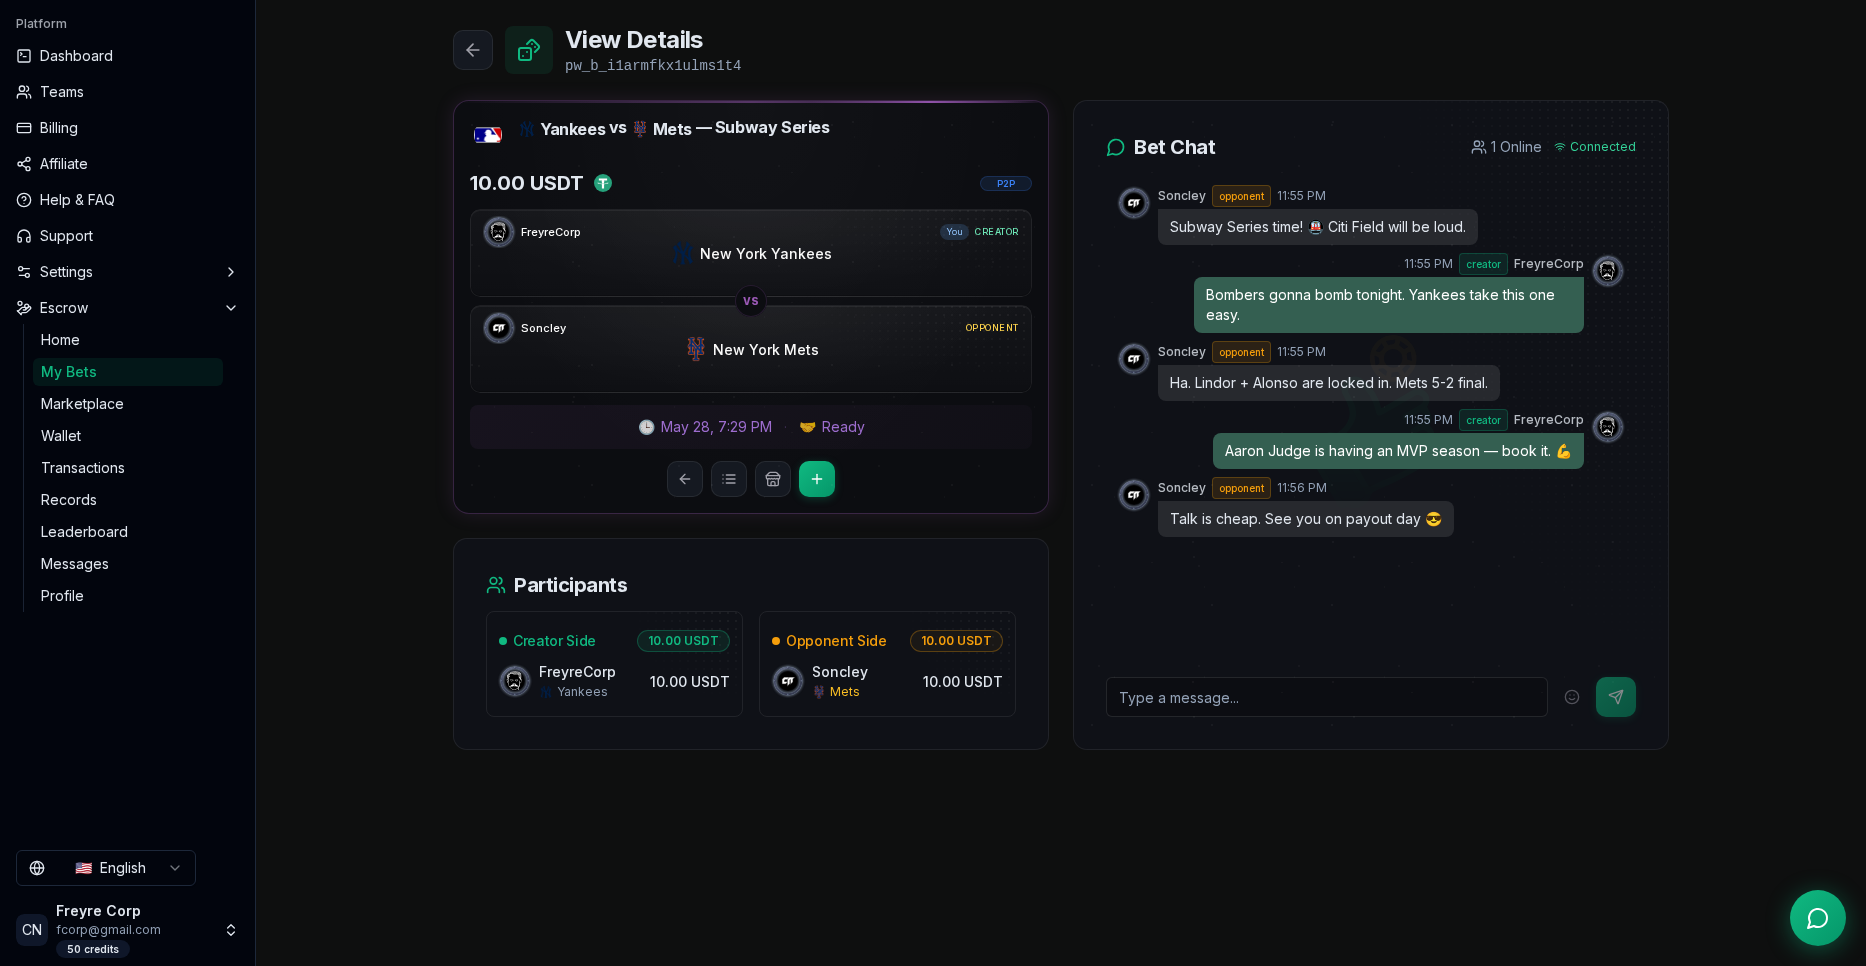Image resolution: width=1866 pixels, height=966 pixels.
Task: Click the online users icon in chat header
Action: pyautogui.click(x=1478, y=147)
